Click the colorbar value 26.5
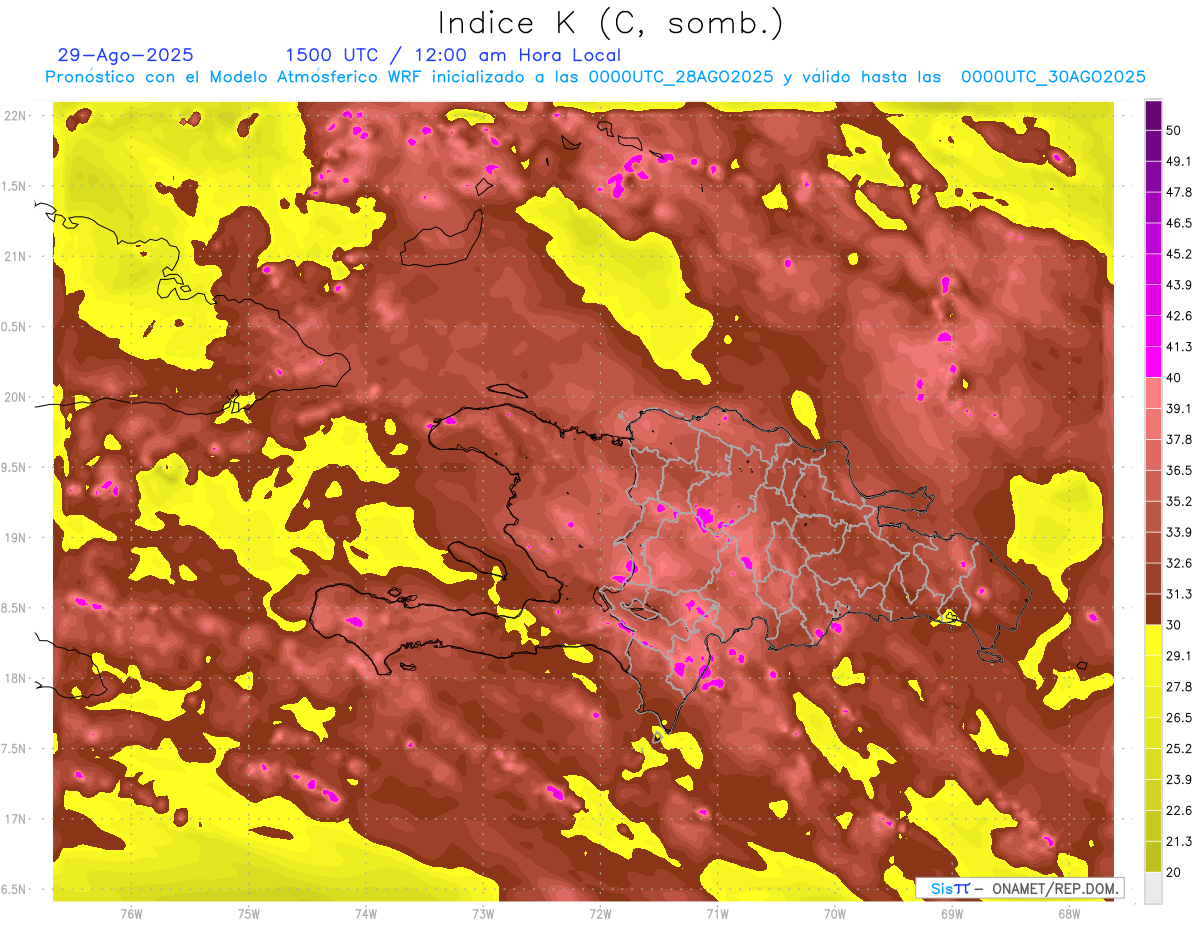 click(1178, 717)
